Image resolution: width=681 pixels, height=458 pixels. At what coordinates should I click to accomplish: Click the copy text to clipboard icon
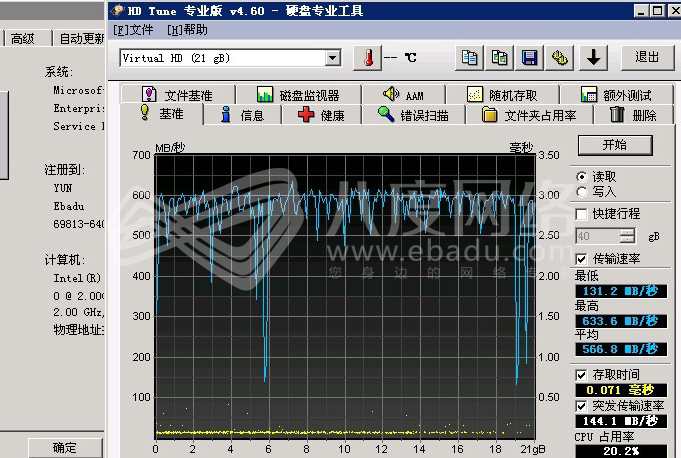tap(469, 57)
